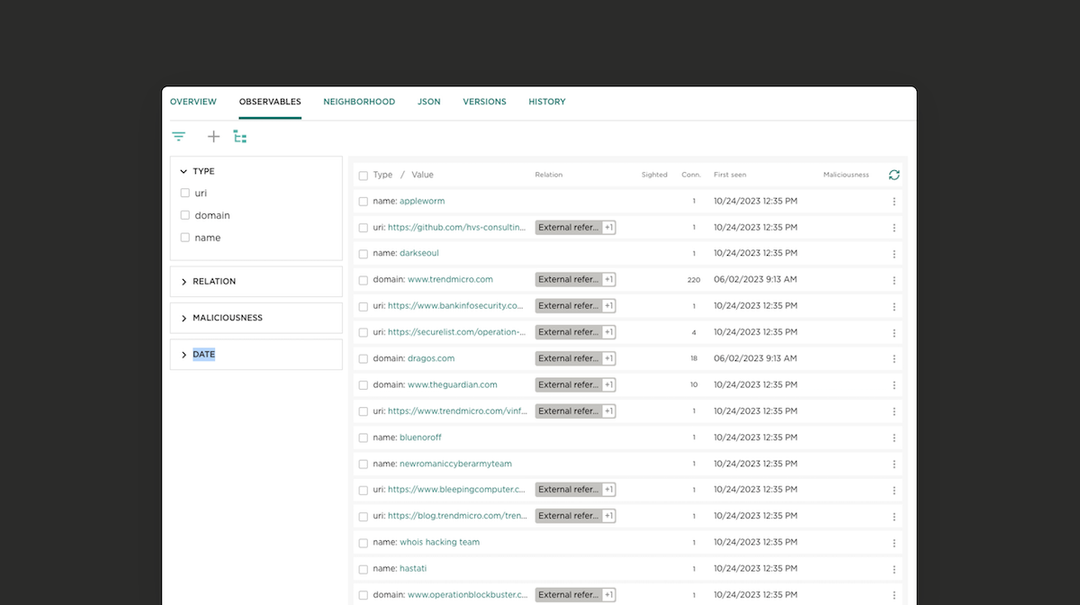Select all rows with the header checkbox

click(x=363, y=174)
